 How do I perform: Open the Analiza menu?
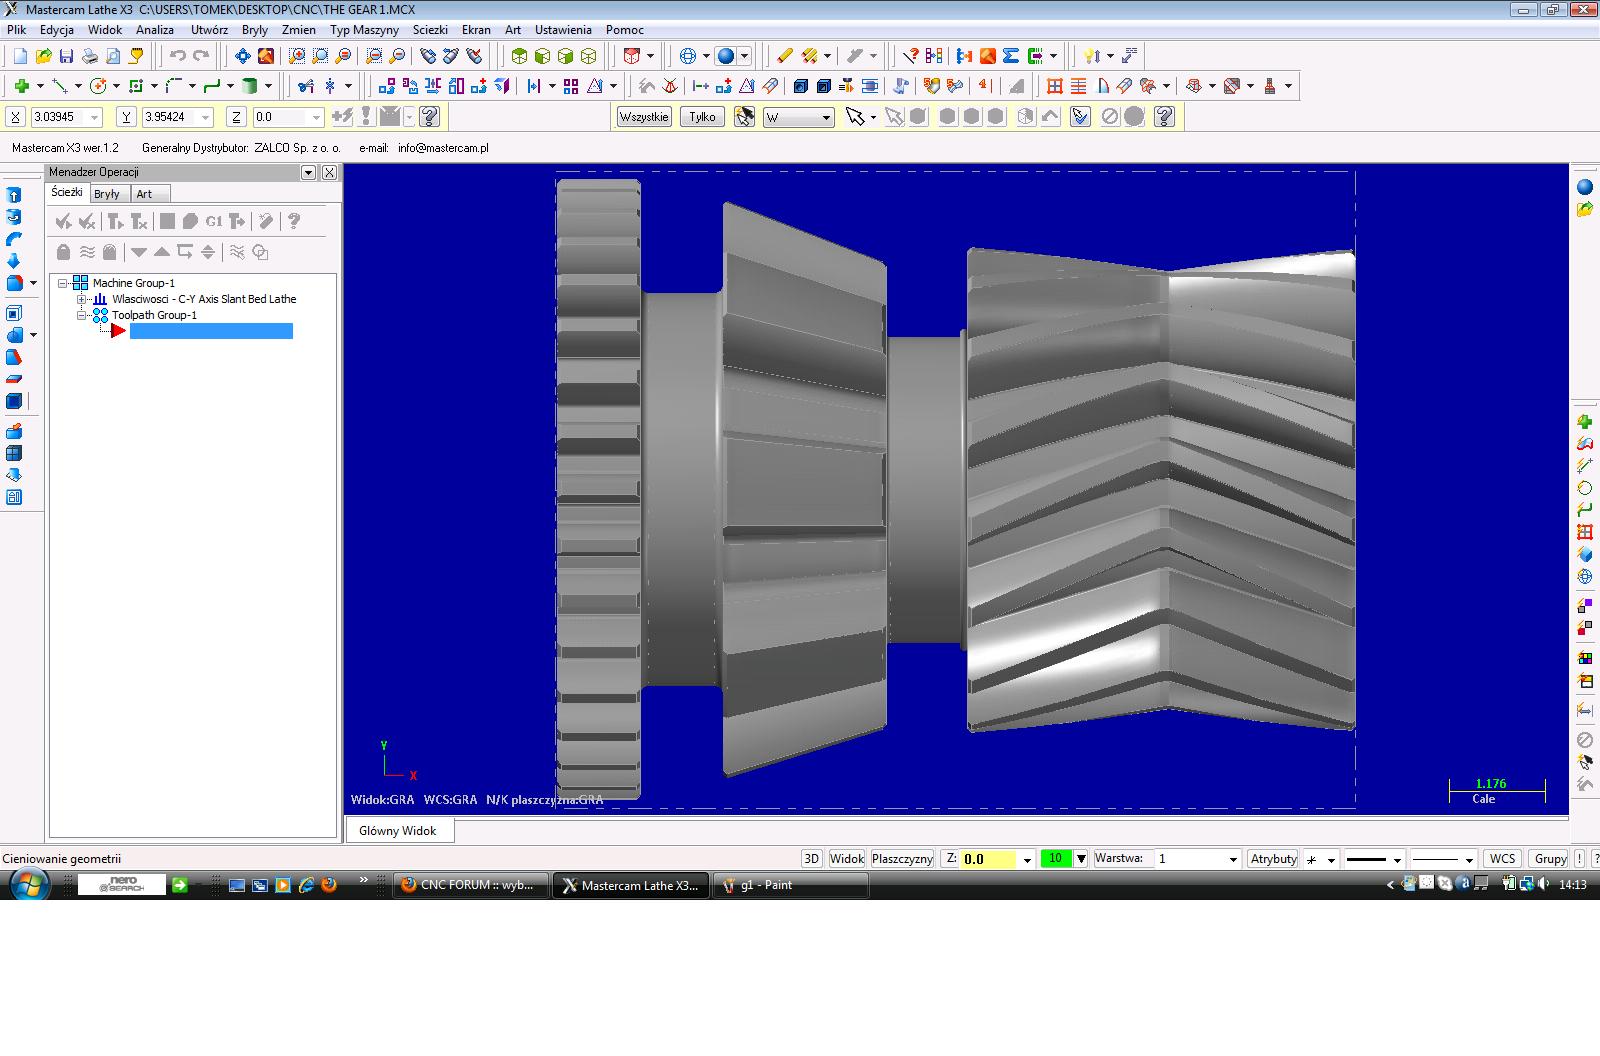click(x=155, y=30)
